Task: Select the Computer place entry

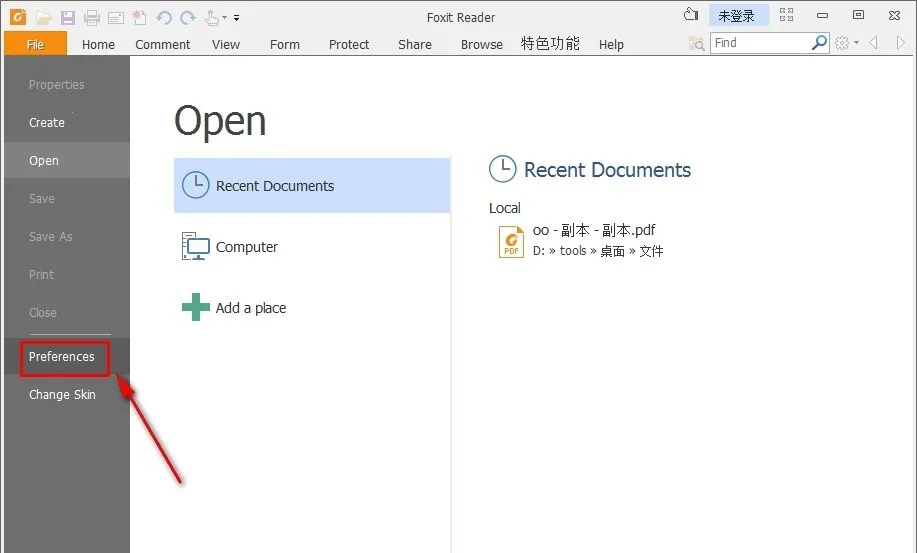Action: (x=312, y=247)
